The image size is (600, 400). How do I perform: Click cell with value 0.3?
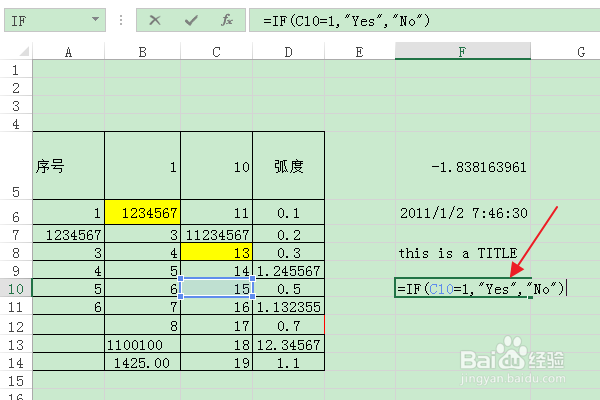[289, 252]
